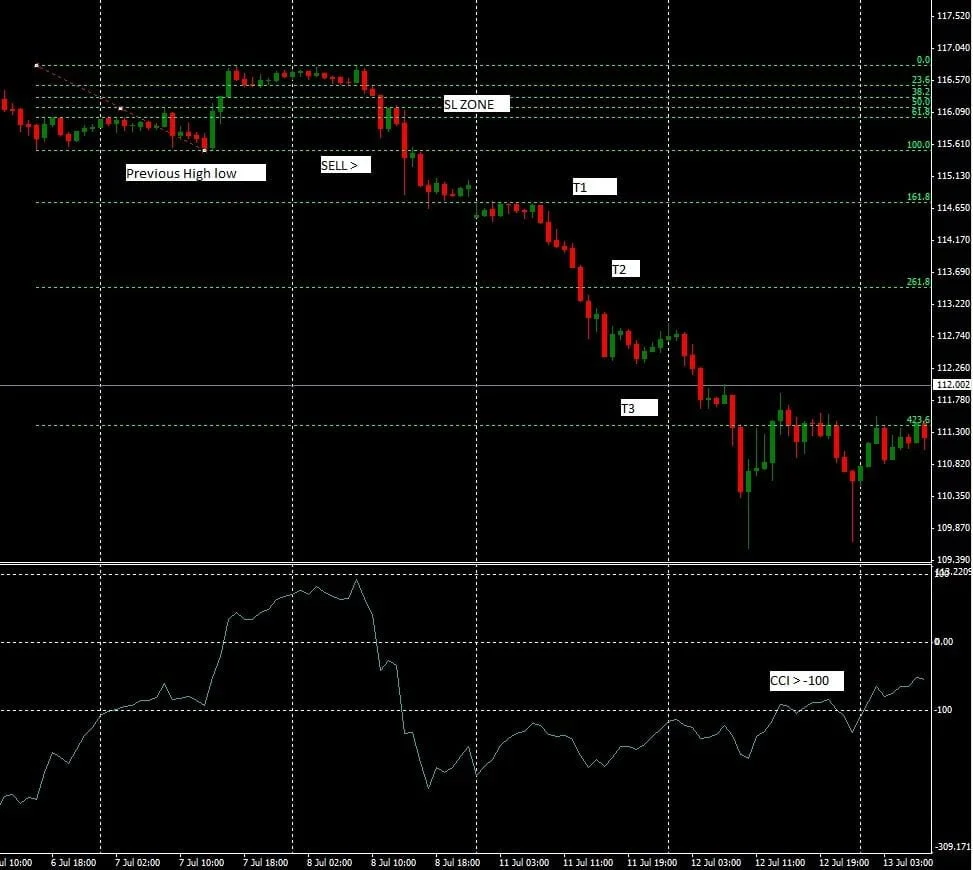Screen dimensions: 973x870
Task: Click the 116.090 price axis value
Action: (x=953, y=112)
